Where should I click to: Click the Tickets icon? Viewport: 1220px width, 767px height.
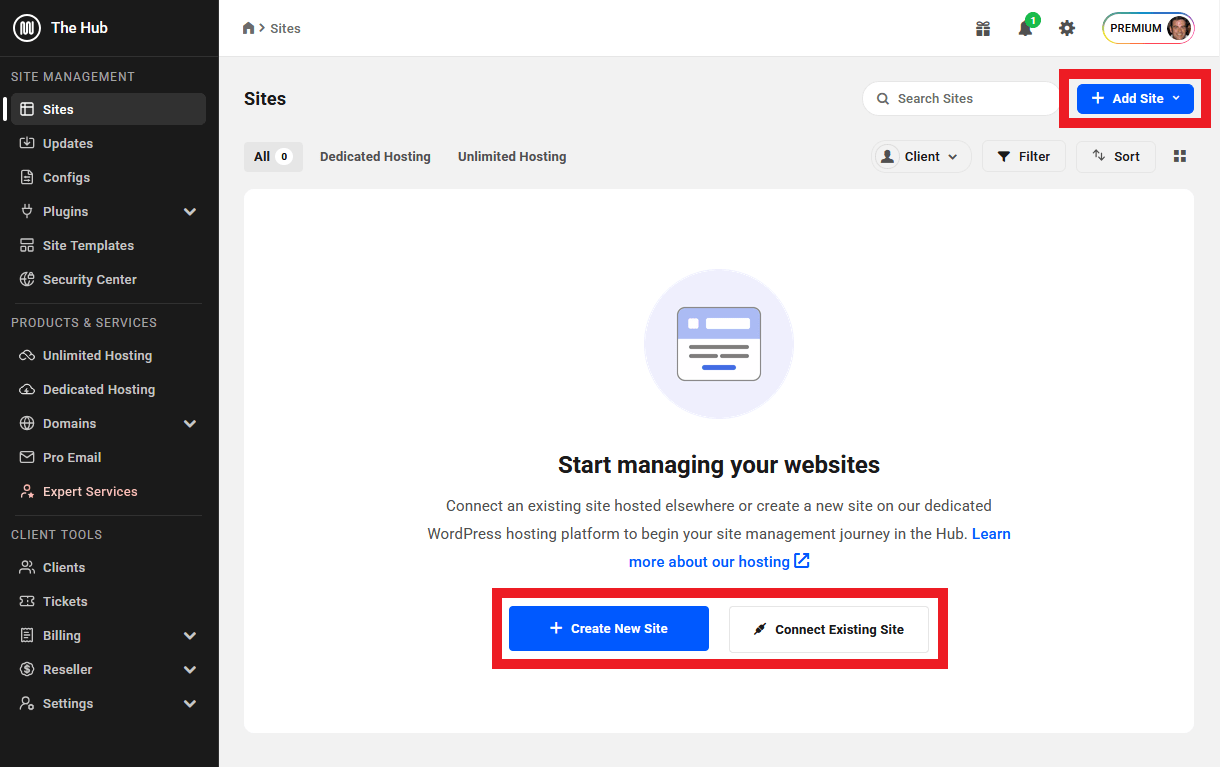[x=27, y=601]
